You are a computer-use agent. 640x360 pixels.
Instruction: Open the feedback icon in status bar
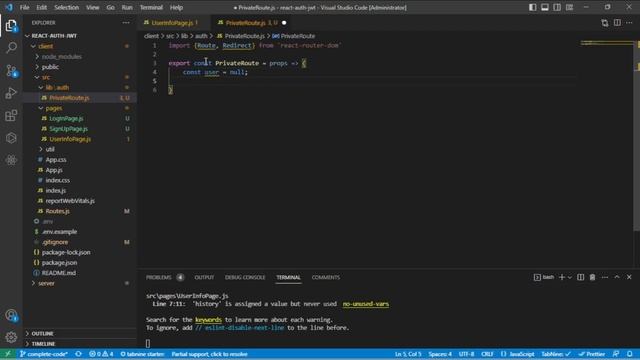[x=616, y=354]
